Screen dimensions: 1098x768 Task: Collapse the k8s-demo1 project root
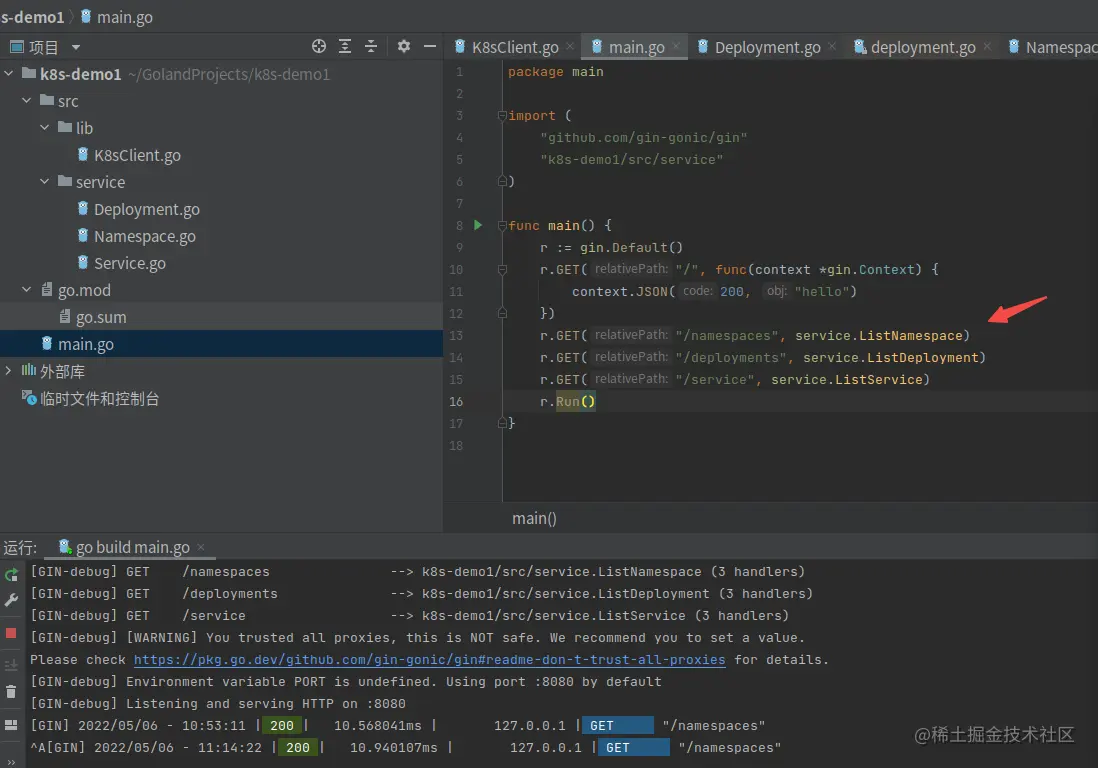9,74
